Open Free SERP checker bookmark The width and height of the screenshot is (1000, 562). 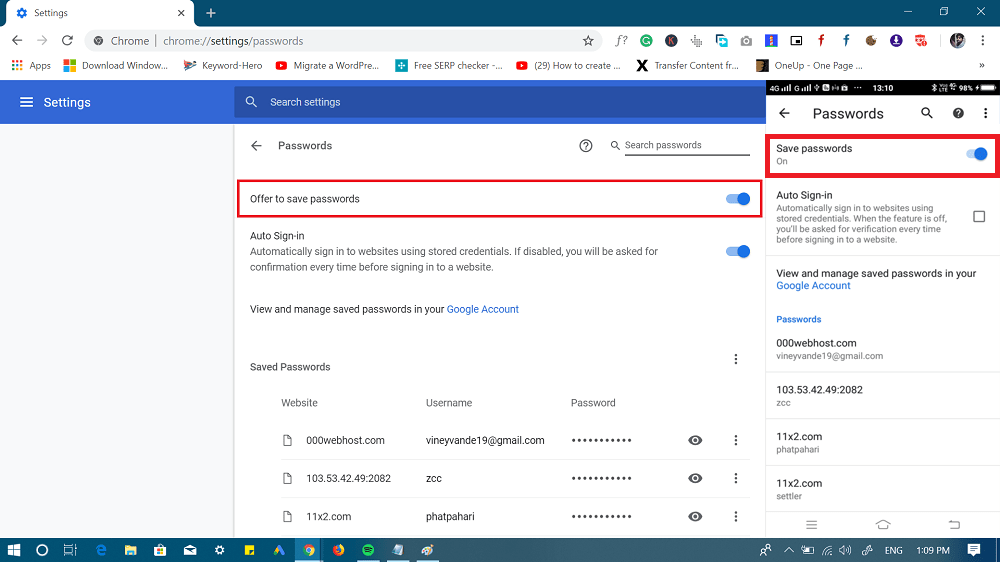[449, 65]
